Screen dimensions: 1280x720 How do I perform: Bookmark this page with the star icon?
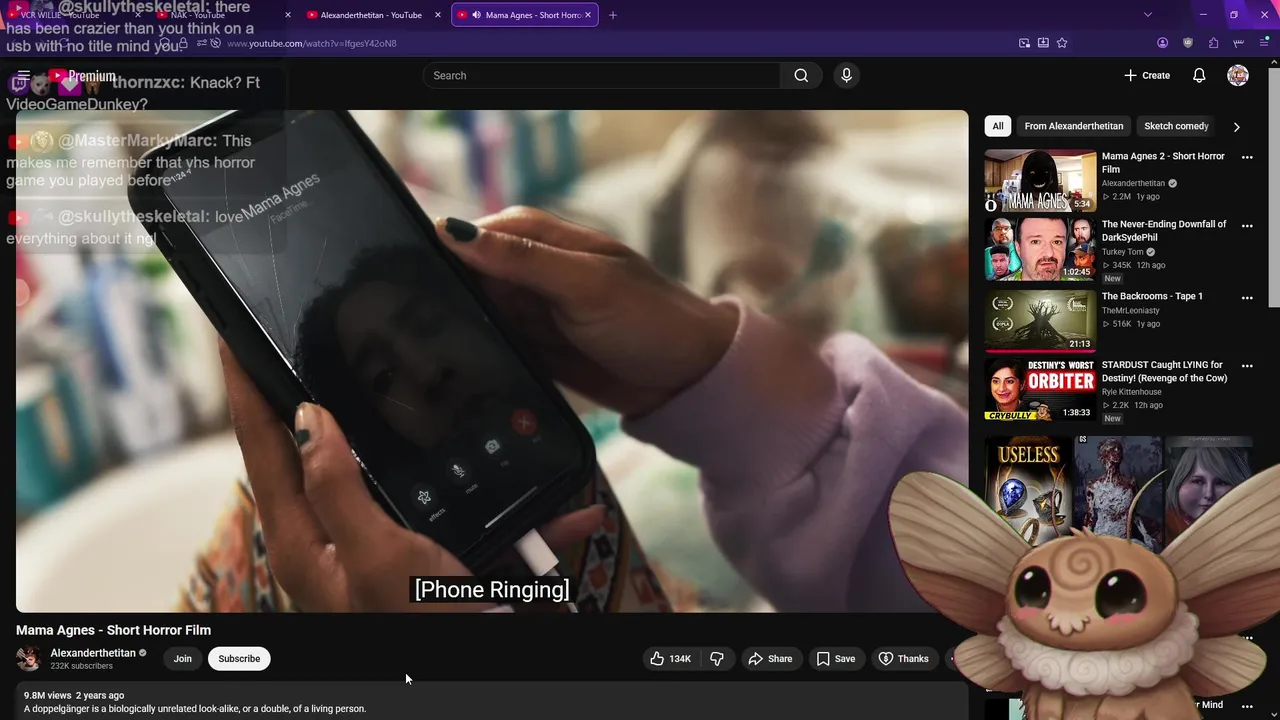tap(1062, 43)
